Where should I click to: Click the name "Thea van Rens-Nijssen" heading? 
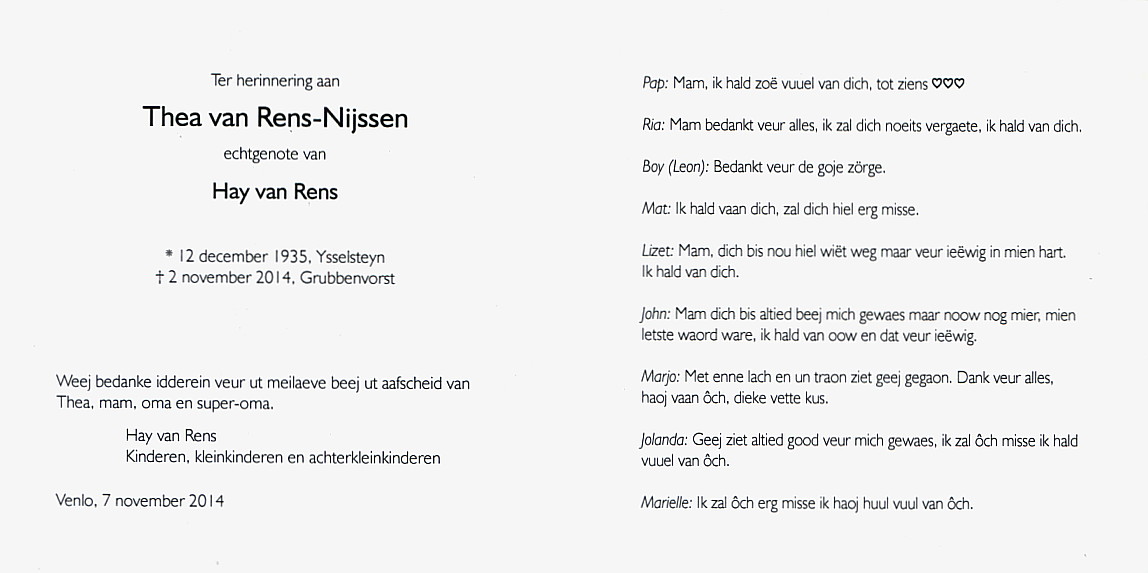[x=275, y=118]
